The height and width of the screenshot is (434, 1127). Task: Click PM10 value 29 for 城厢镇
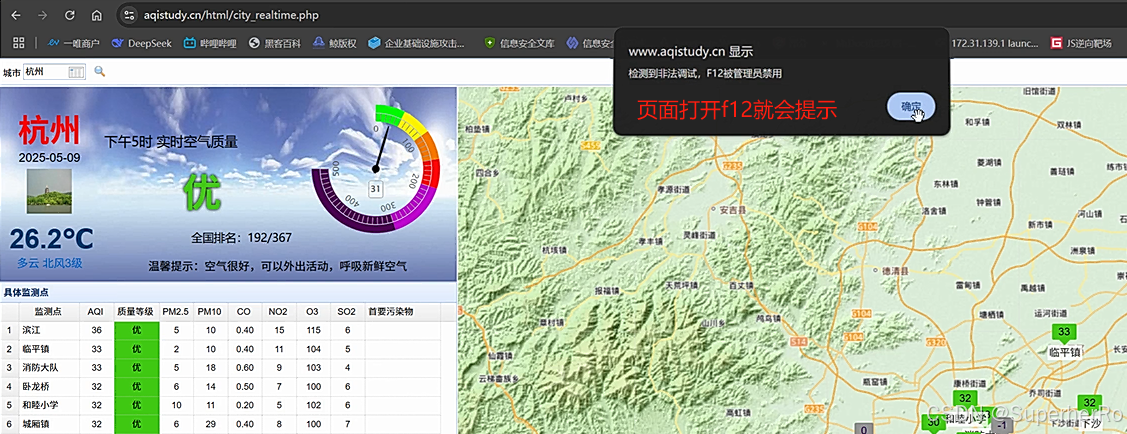(210, 424)
